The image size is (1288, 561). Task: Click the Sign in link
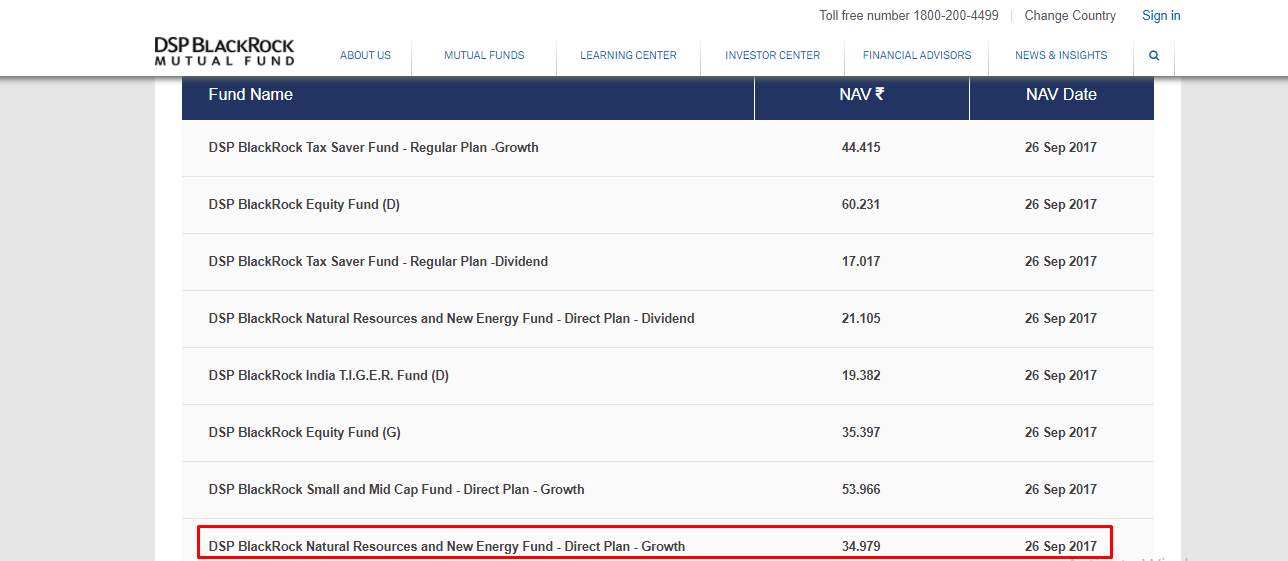click(1161, 16)
